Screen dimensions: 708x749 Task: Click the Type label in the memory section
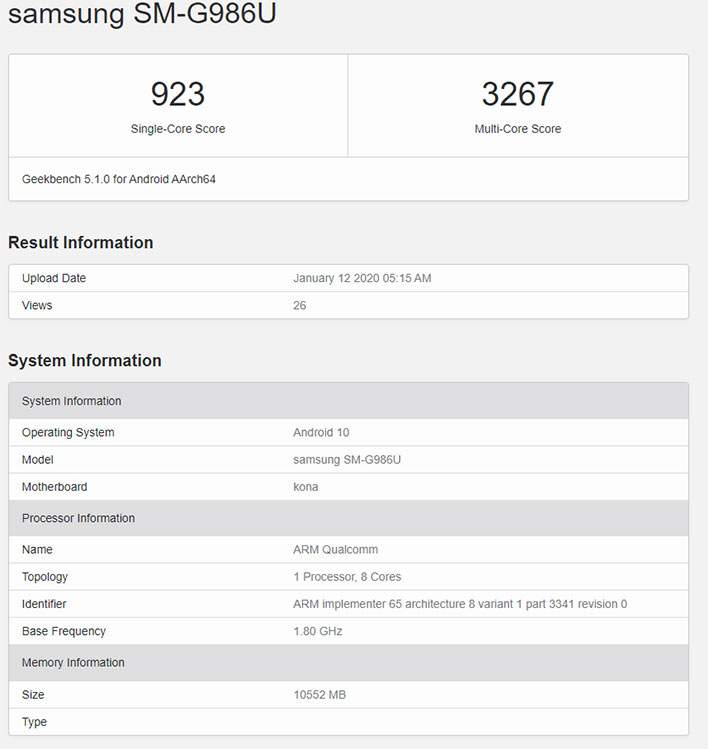click(x=35, y=722)
